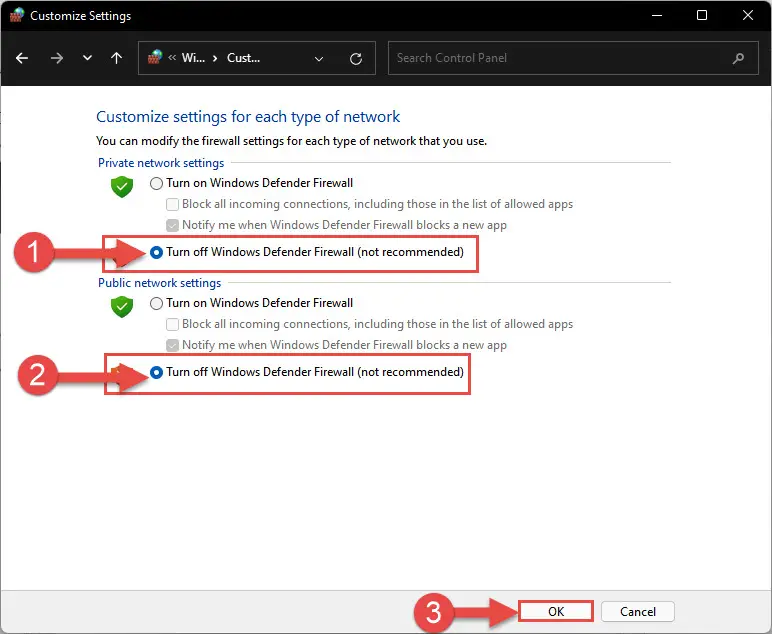This screenshot has width=772, height=634.
Task: Click the 'Cust...' breadcrumb segment
Action: [x=243, y=58]
